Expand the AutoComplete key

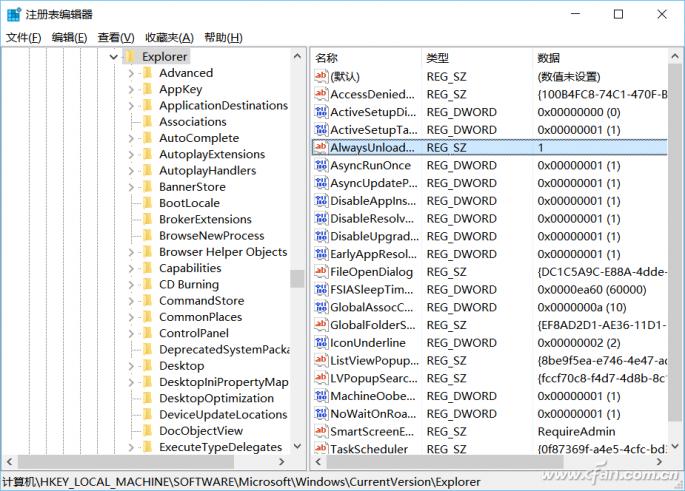[131, 138]
